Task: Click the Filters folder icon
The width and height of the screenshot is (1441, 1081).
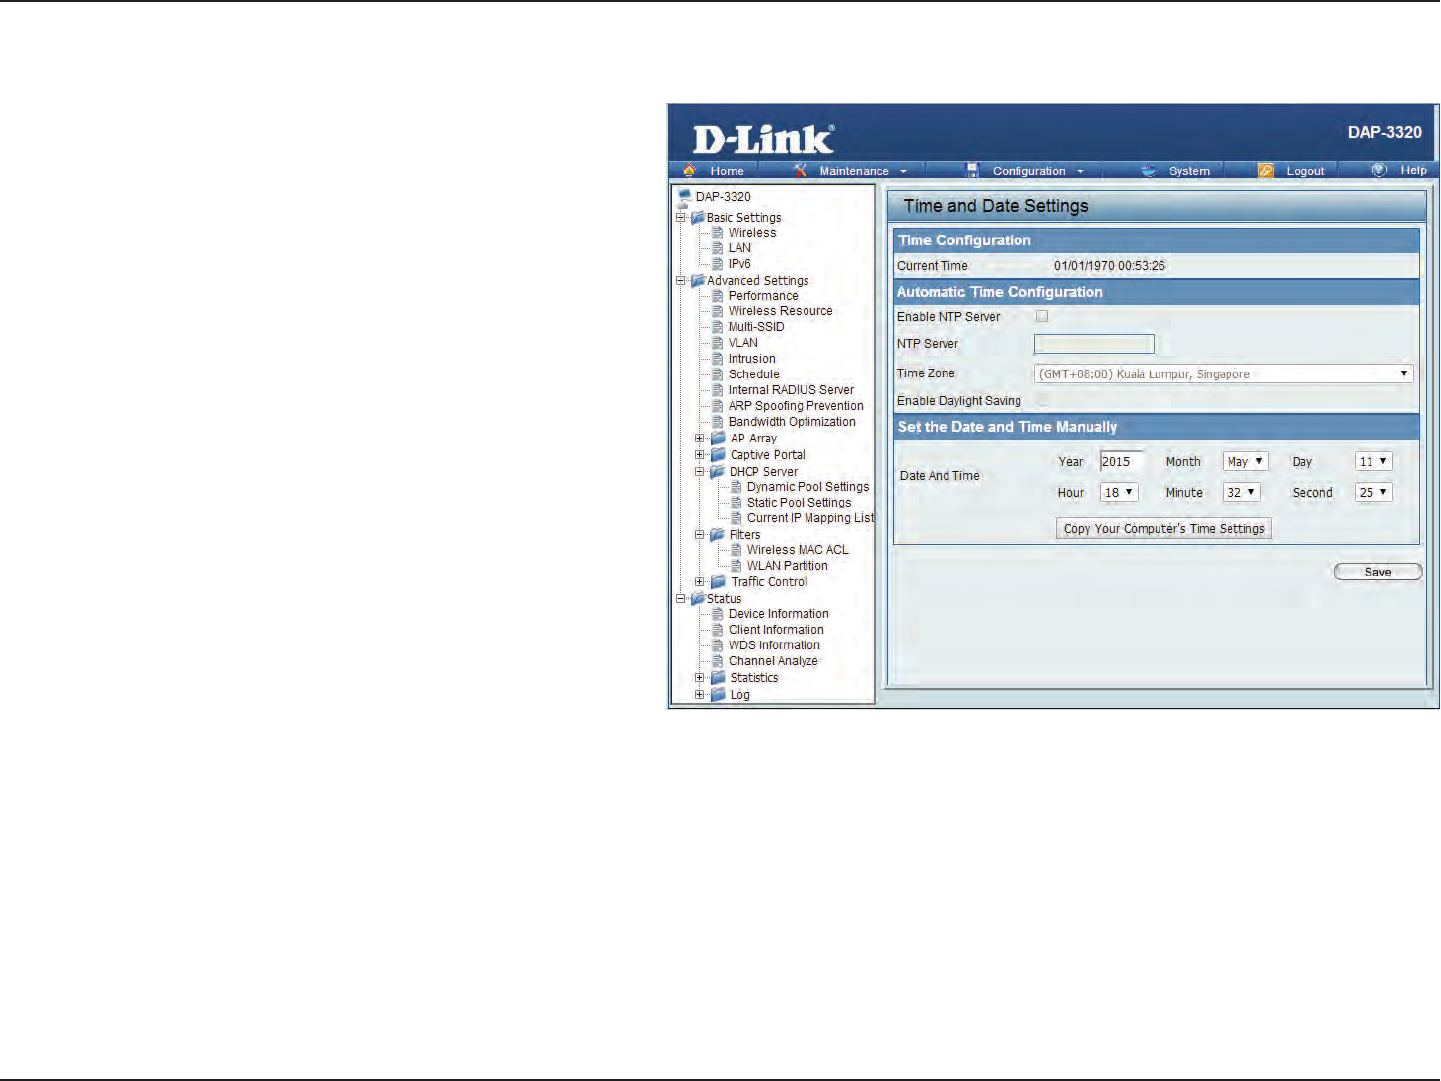Action: coord(718,534)
